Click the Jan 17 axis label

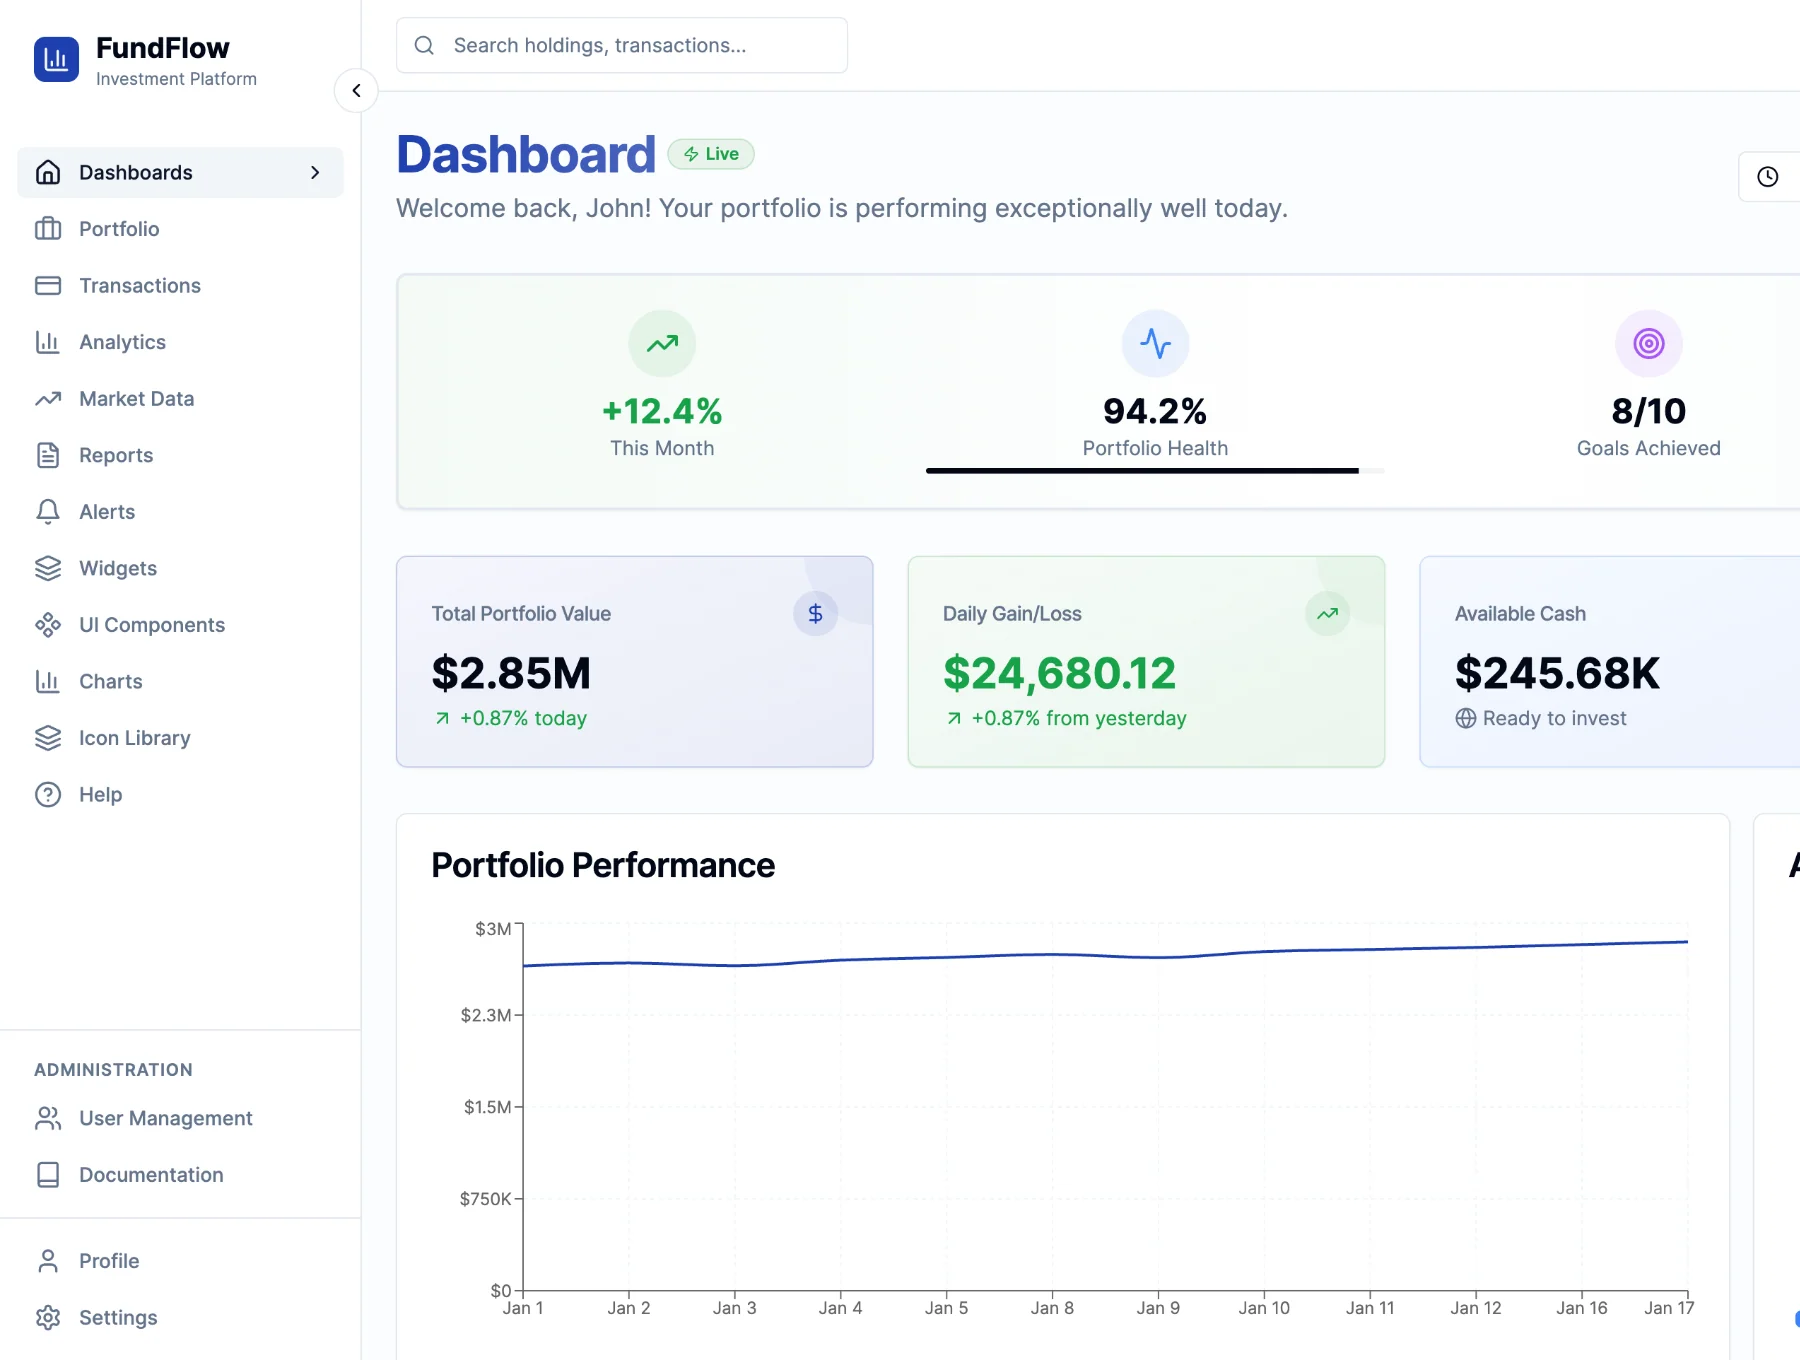tap(1669, 1308)
